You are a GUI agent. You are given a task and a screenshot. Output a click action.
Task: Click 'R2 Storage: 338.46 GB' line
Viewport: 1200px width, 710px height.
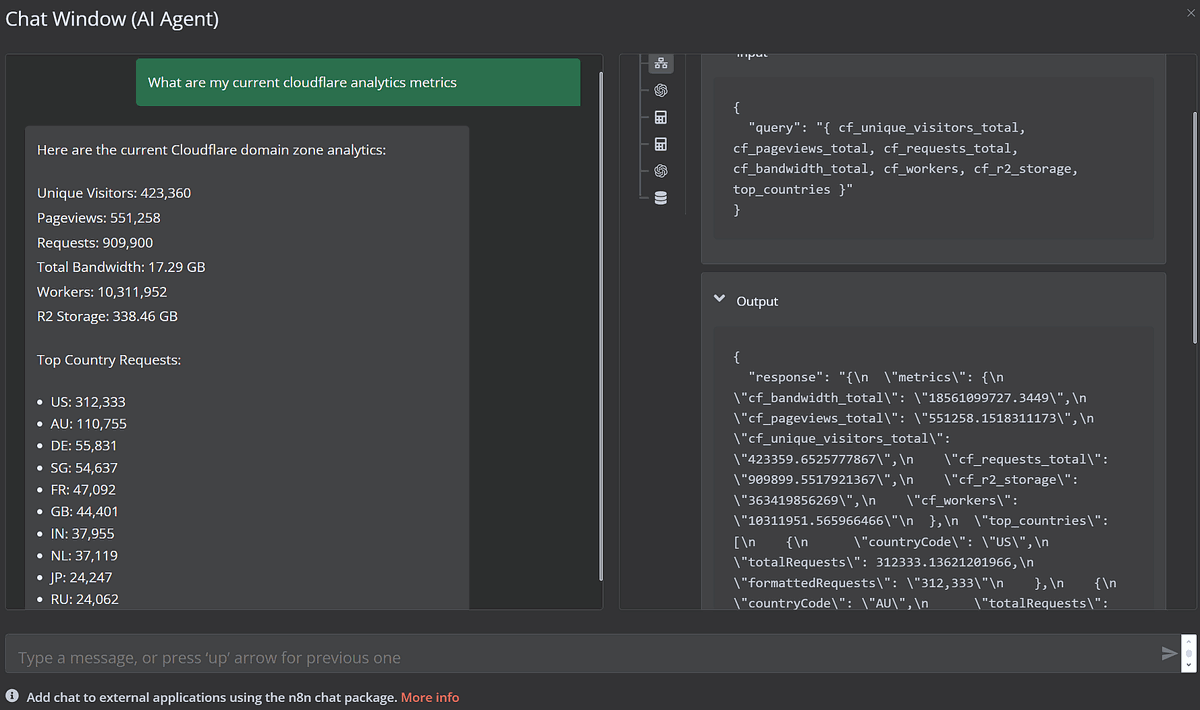[107, 316]
